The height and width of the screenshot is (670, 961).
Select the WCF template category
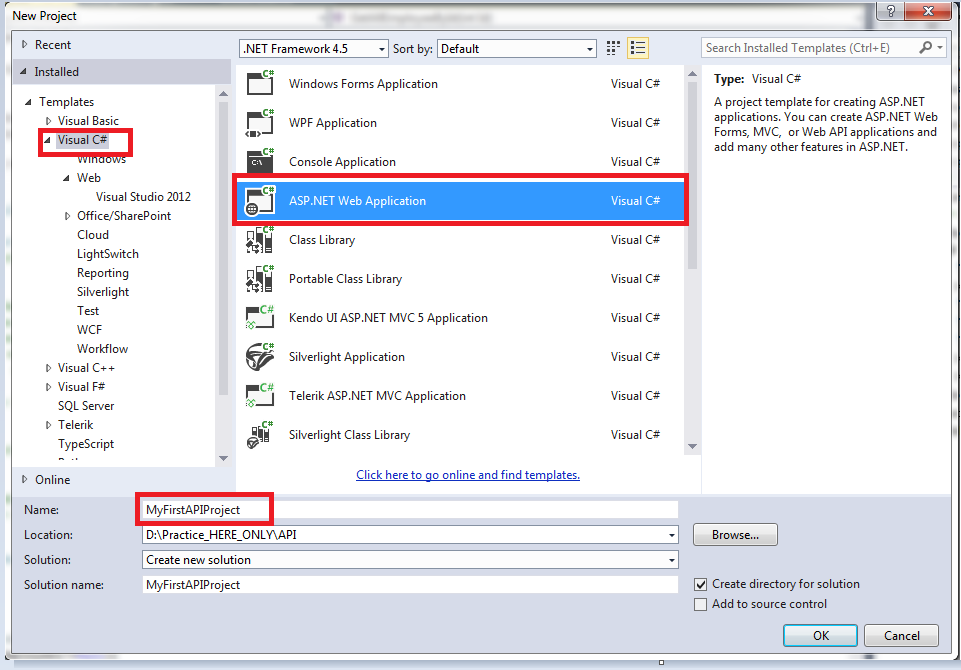tap(89, 330)
